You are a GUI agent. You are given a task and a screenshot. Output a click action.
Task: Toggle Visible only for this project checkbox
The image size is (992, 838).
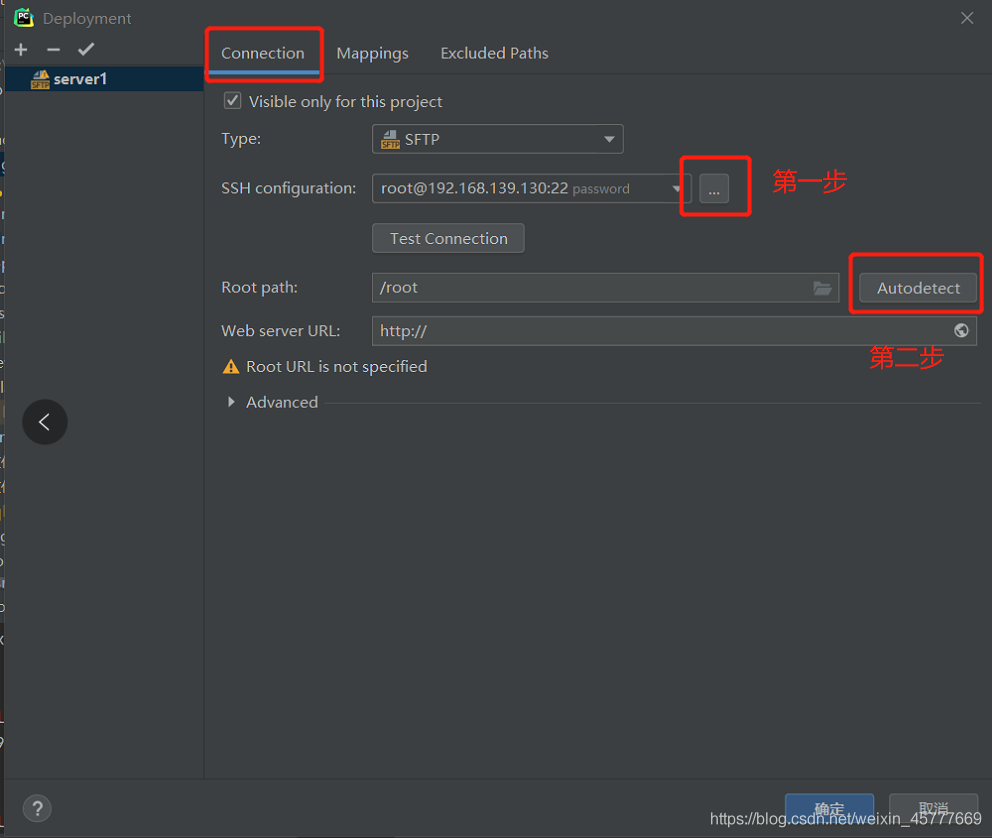pyautogui.click(x=232, y=101)
